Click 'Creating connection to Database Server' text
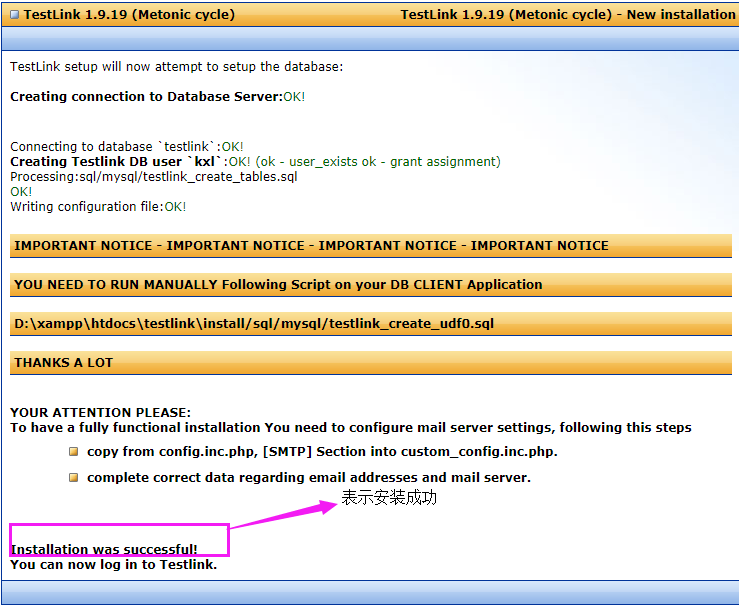The height and width of the screenshot is (607, 739). point(146,97)
